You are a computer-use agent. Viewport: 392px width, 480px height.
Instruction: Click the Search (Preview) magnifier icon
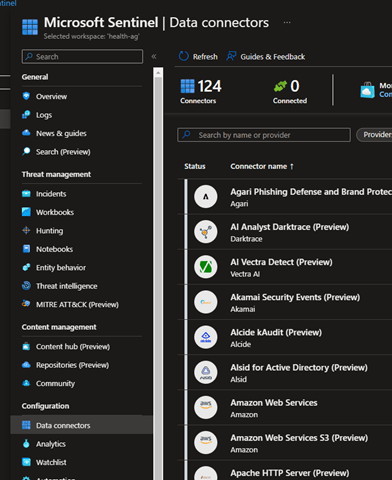click(x=26, y=151)
